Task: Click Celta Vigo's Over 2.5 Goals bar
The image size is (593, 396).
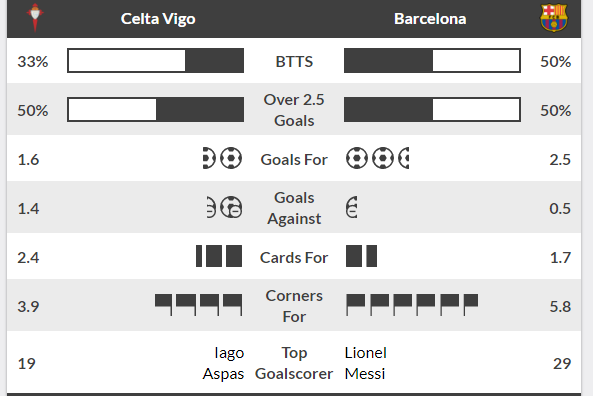Action: tap(155, 110)
